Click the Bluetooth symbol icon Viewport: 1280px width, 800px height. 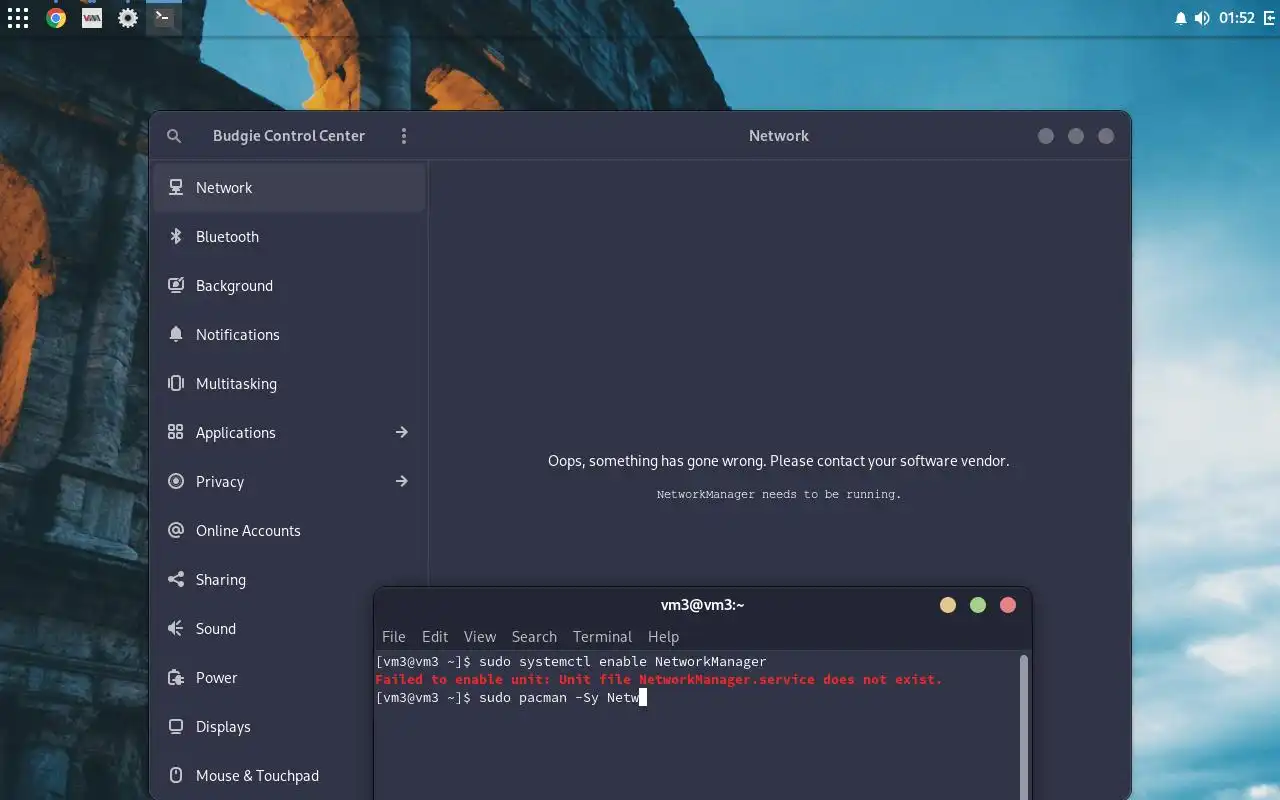coord(176,236)
